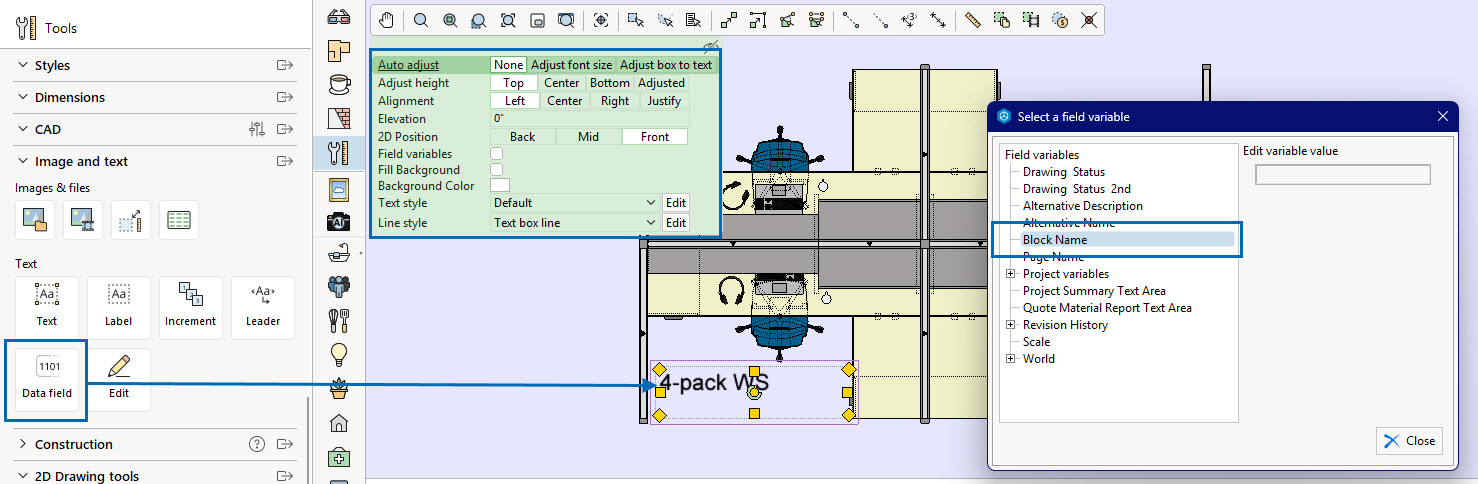Select the Data field tool
This screenshot has width=1478, height=484.
pos(47,378)
